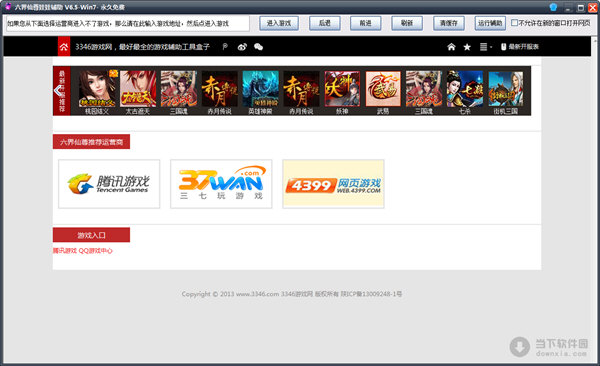Open 最新开服表 server list link
The height and width of the screenshot is (366, 600).
[x=520, y=47]
